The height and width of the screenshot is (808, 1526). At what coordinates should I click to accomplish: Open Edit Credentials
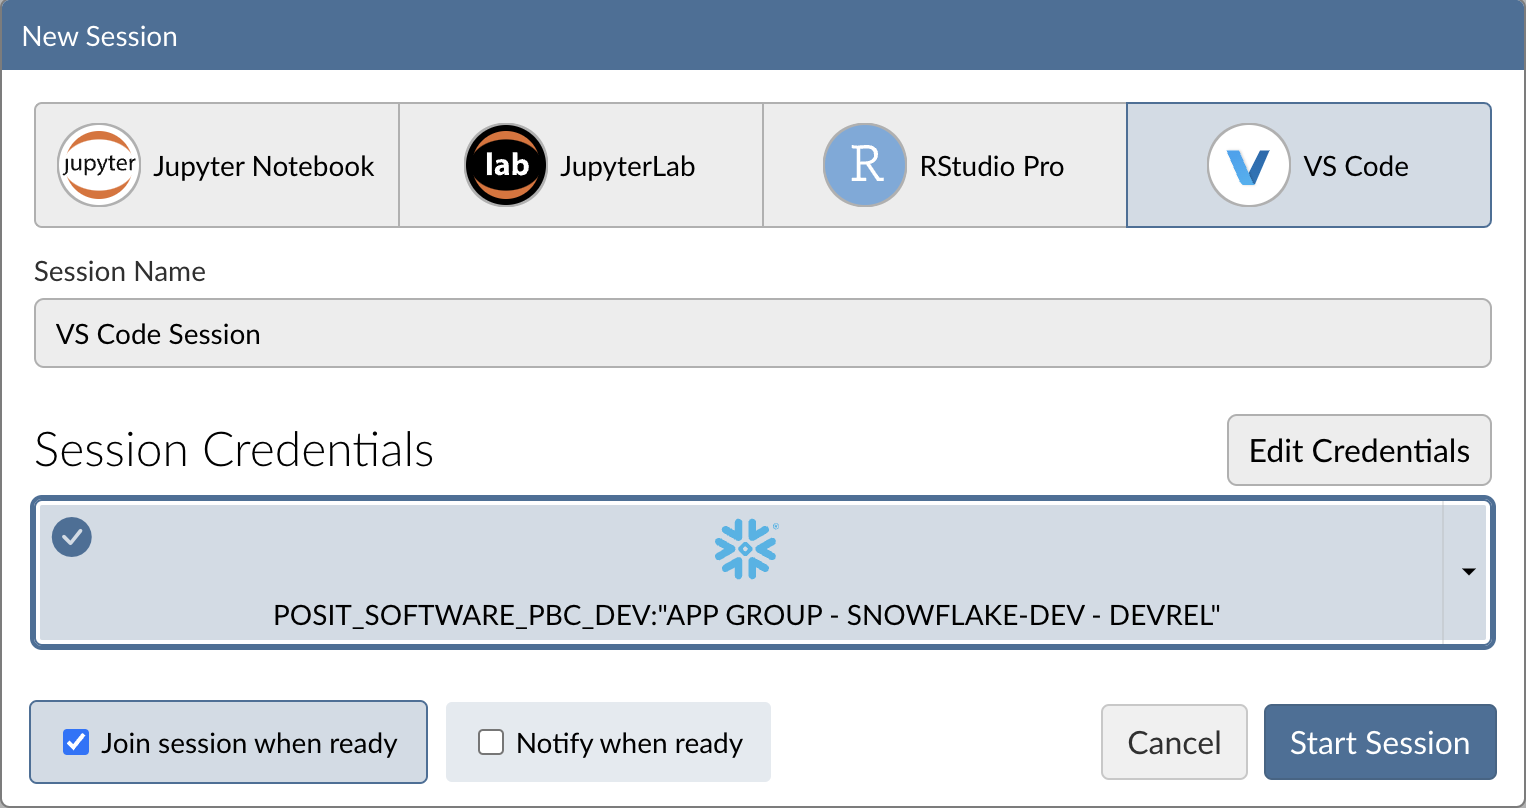coord(1359,450)
